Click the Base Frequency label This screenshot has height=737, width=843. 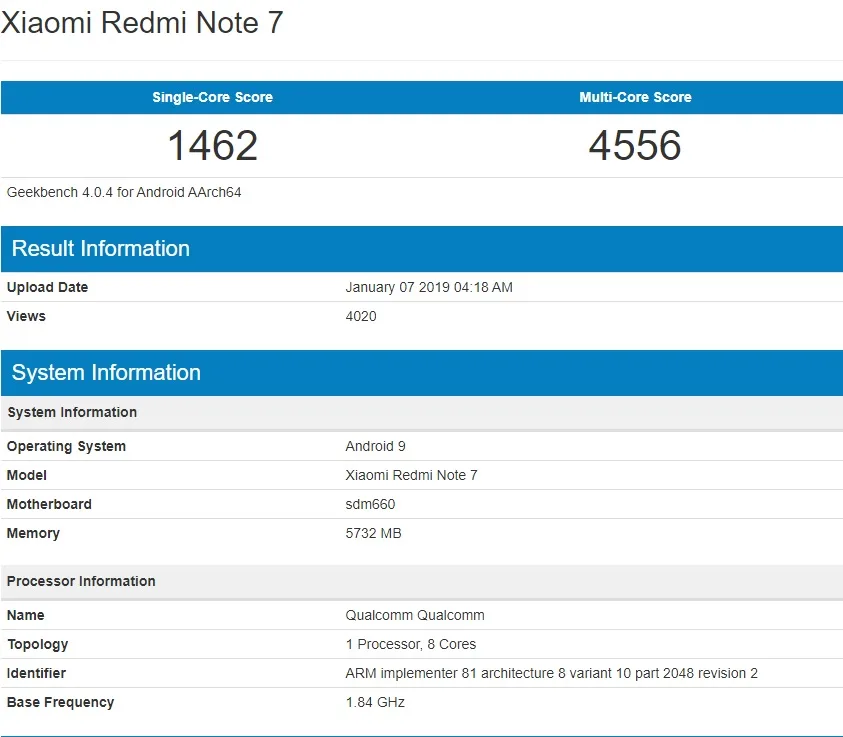tap(60, 702)
